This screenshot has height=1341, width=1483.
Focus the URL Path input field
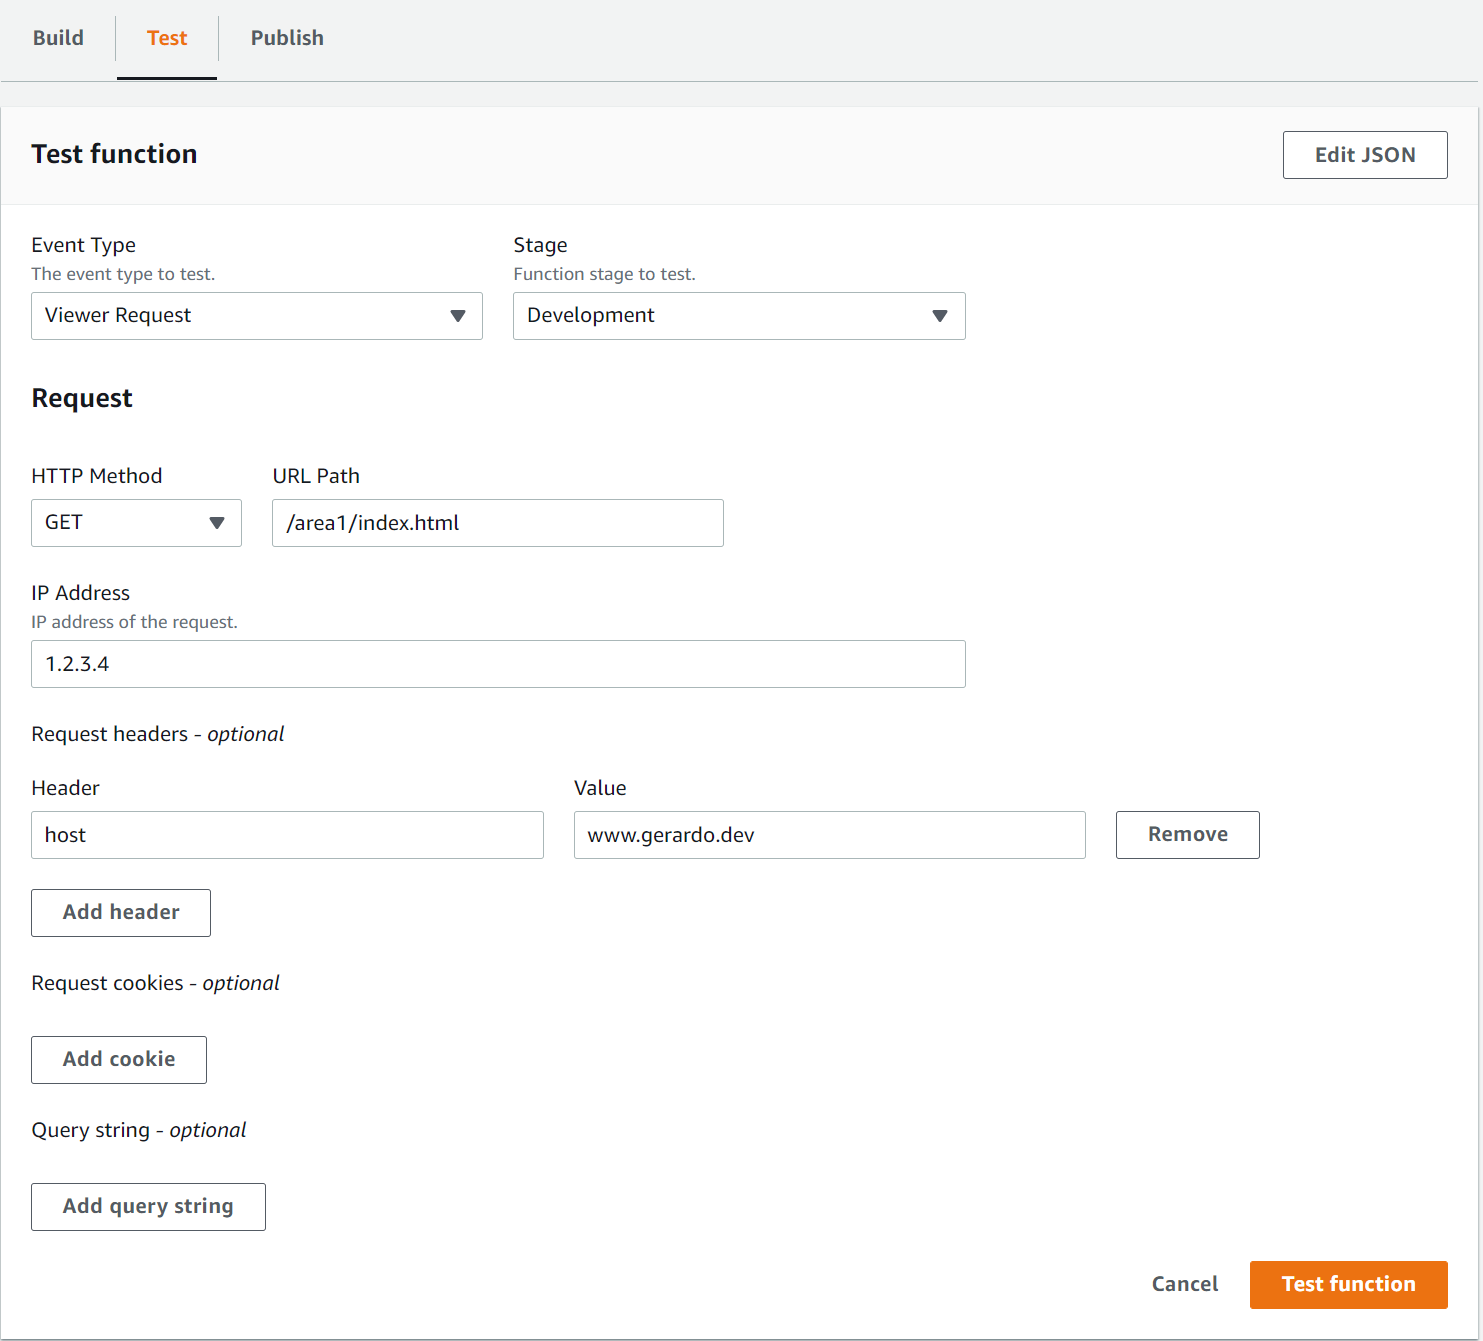(x=497, y=523)
